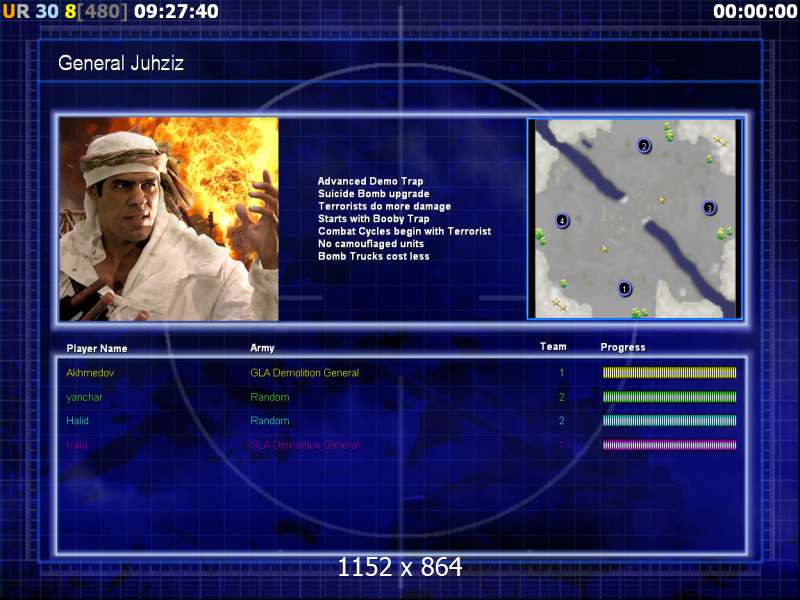The image size is (800, 600).
Task: Select the purple player name halid
Action: pyautogui.click(x=77, y=445)
